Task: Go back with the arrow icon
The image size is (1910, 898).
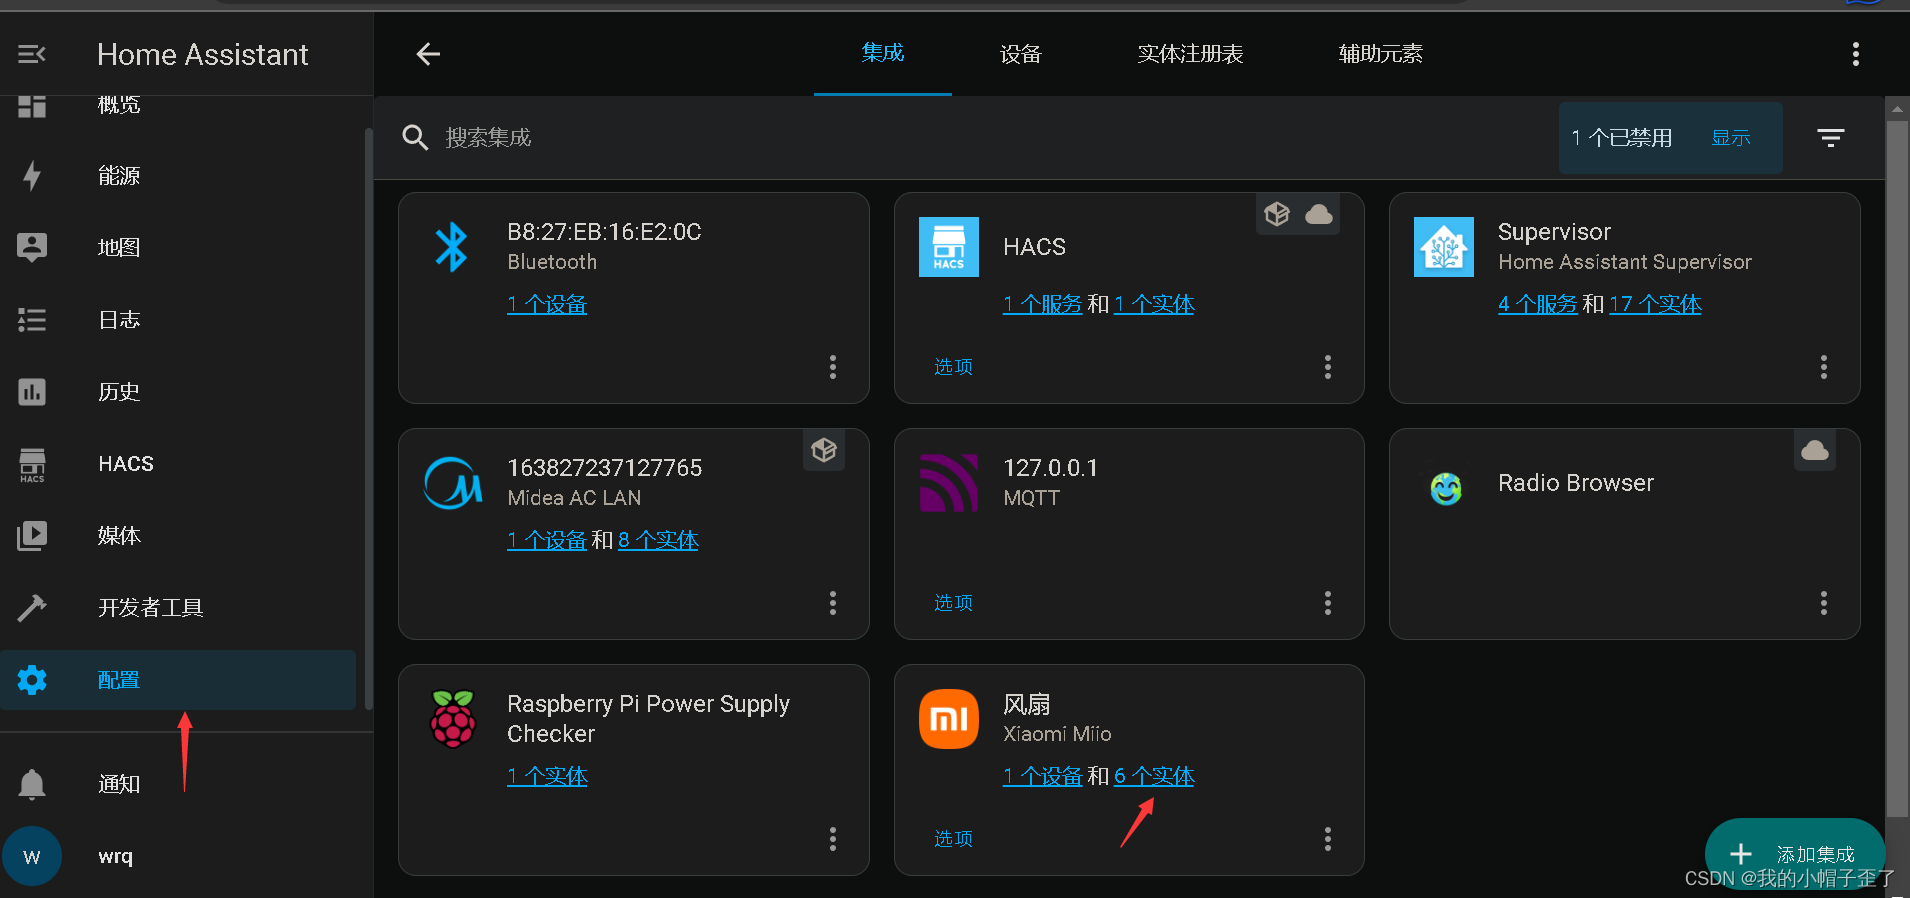Action: (428, 54)
